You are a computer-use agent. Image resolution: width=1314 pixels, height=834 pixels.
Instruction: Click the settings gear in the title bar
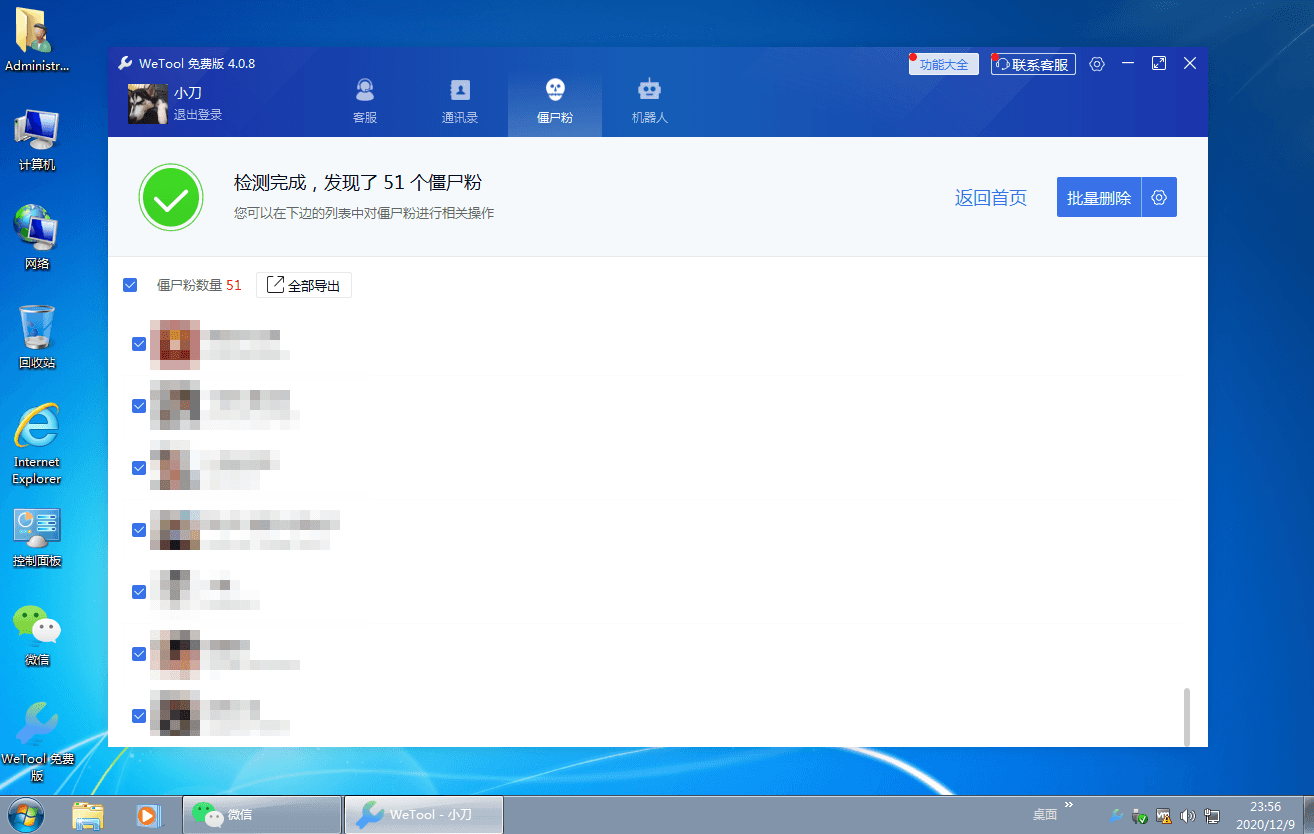(1096, 63)
